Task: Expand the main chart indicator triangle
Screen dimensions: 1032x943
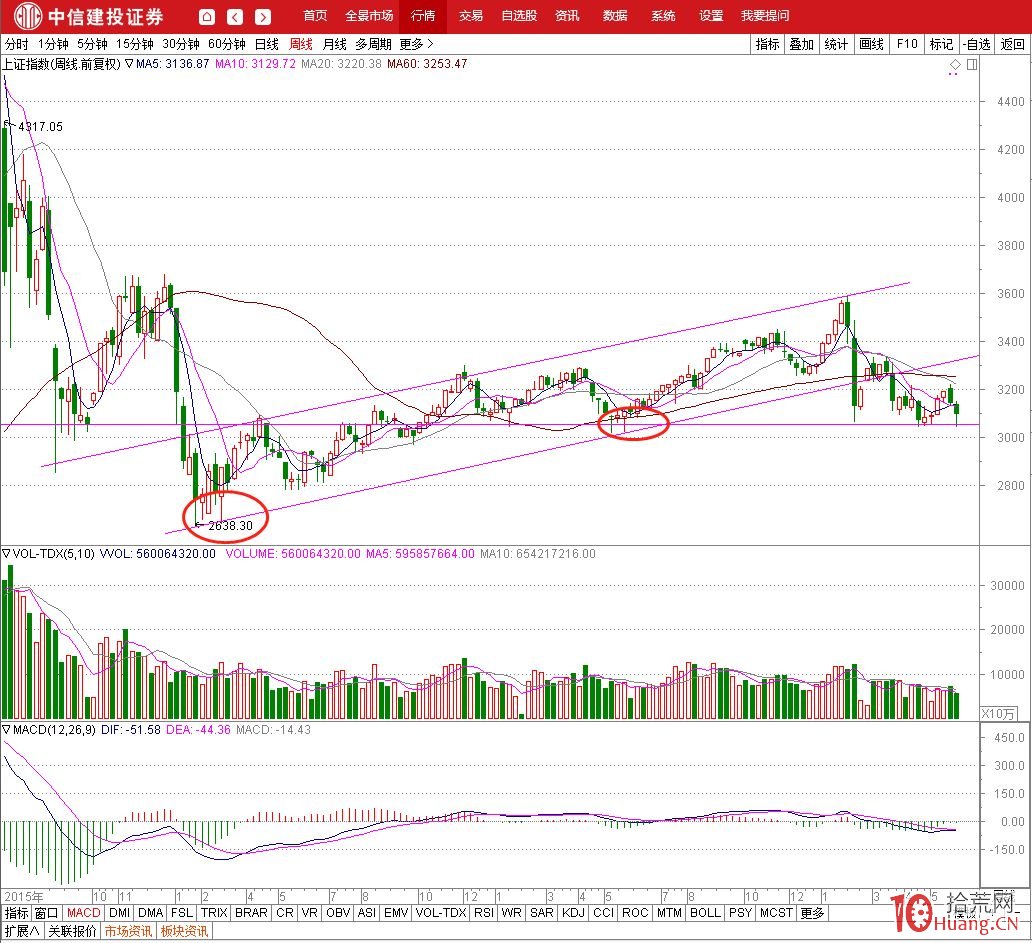Action: point(129,64)
